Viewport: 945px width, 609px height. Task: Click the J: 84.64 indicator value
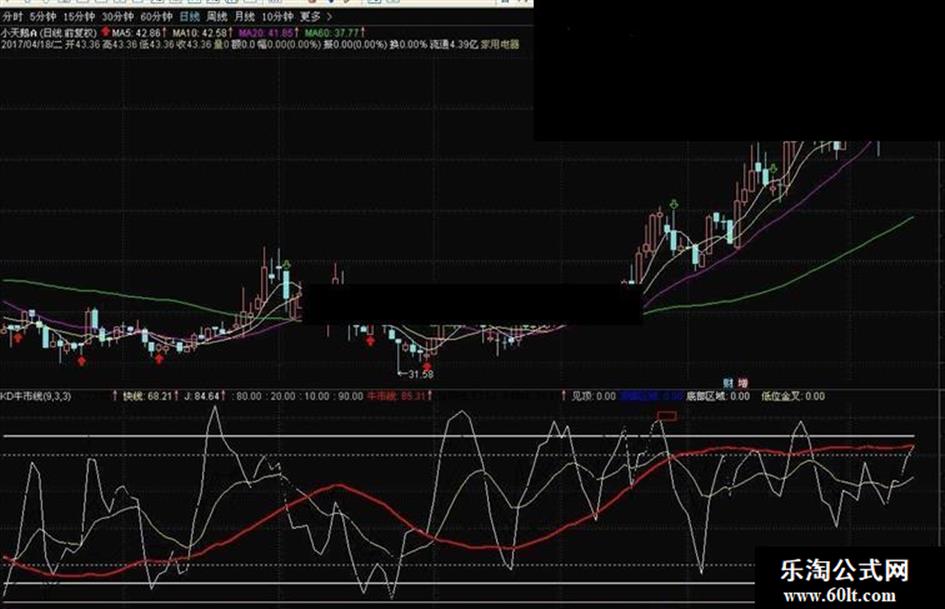[201, 396]
